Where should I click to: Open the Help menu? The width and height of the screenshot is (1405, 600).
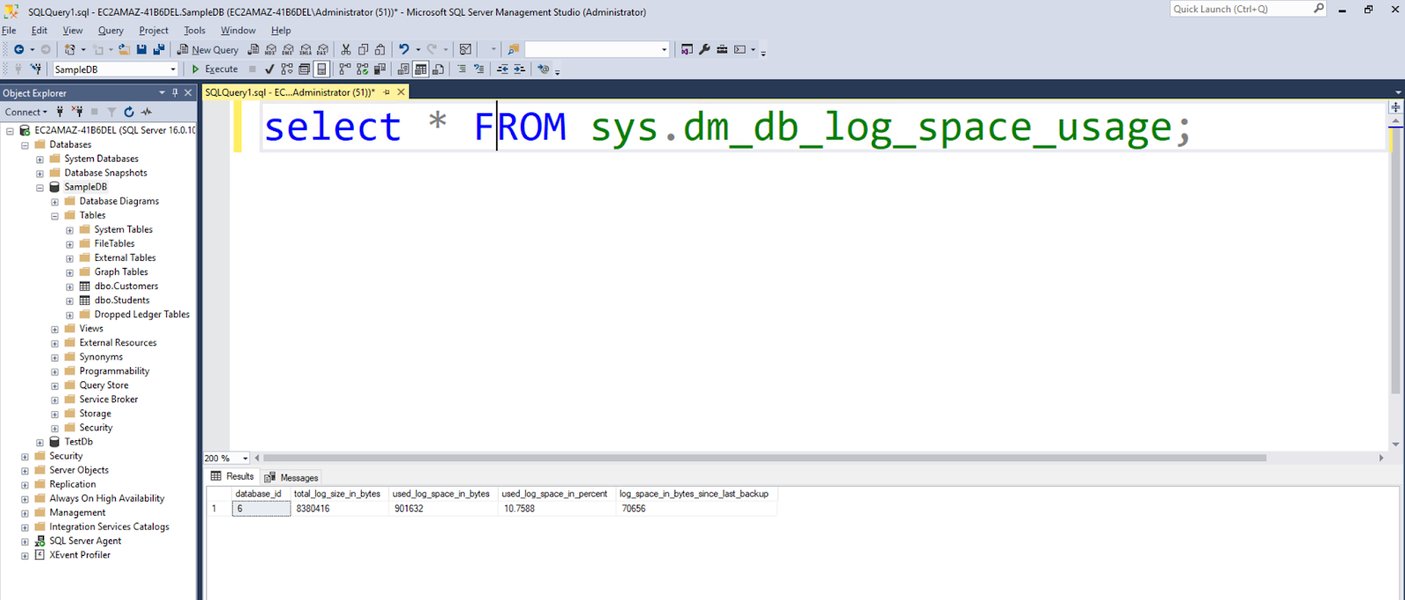click(281, 31)
